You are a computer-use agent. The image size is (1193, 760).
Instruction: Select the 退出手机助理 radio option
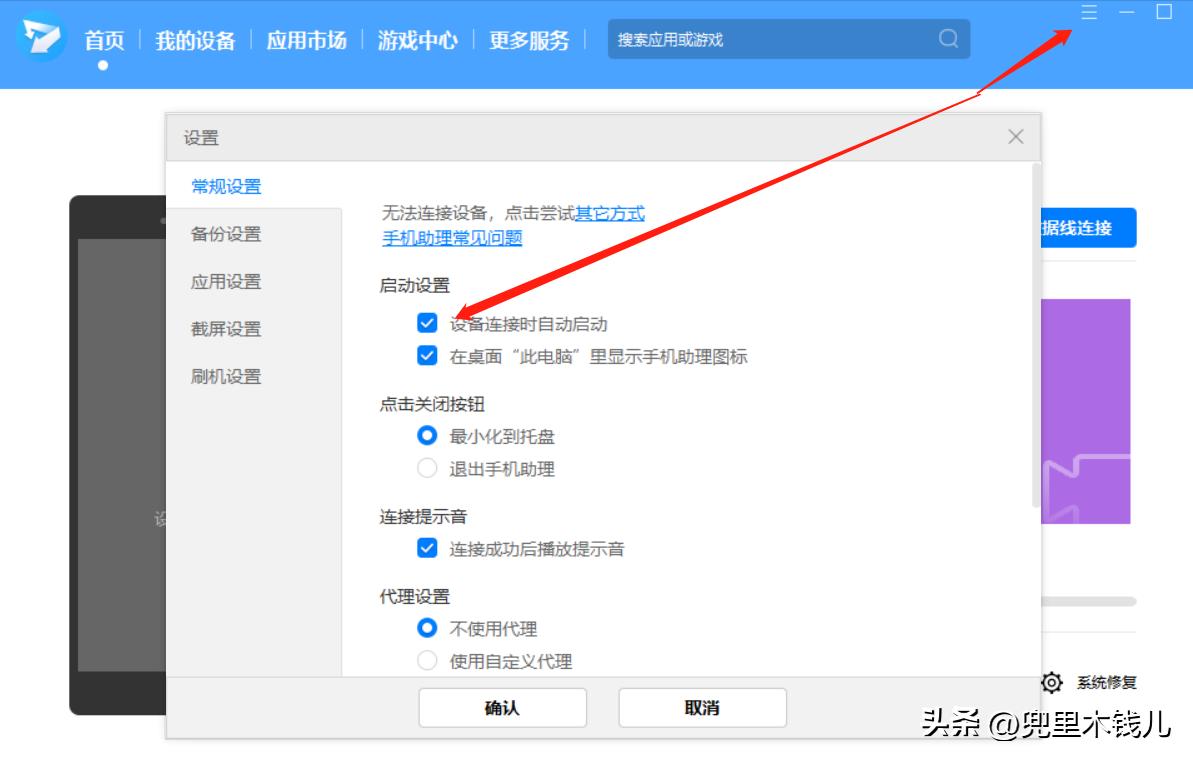(x=427, y=468)
